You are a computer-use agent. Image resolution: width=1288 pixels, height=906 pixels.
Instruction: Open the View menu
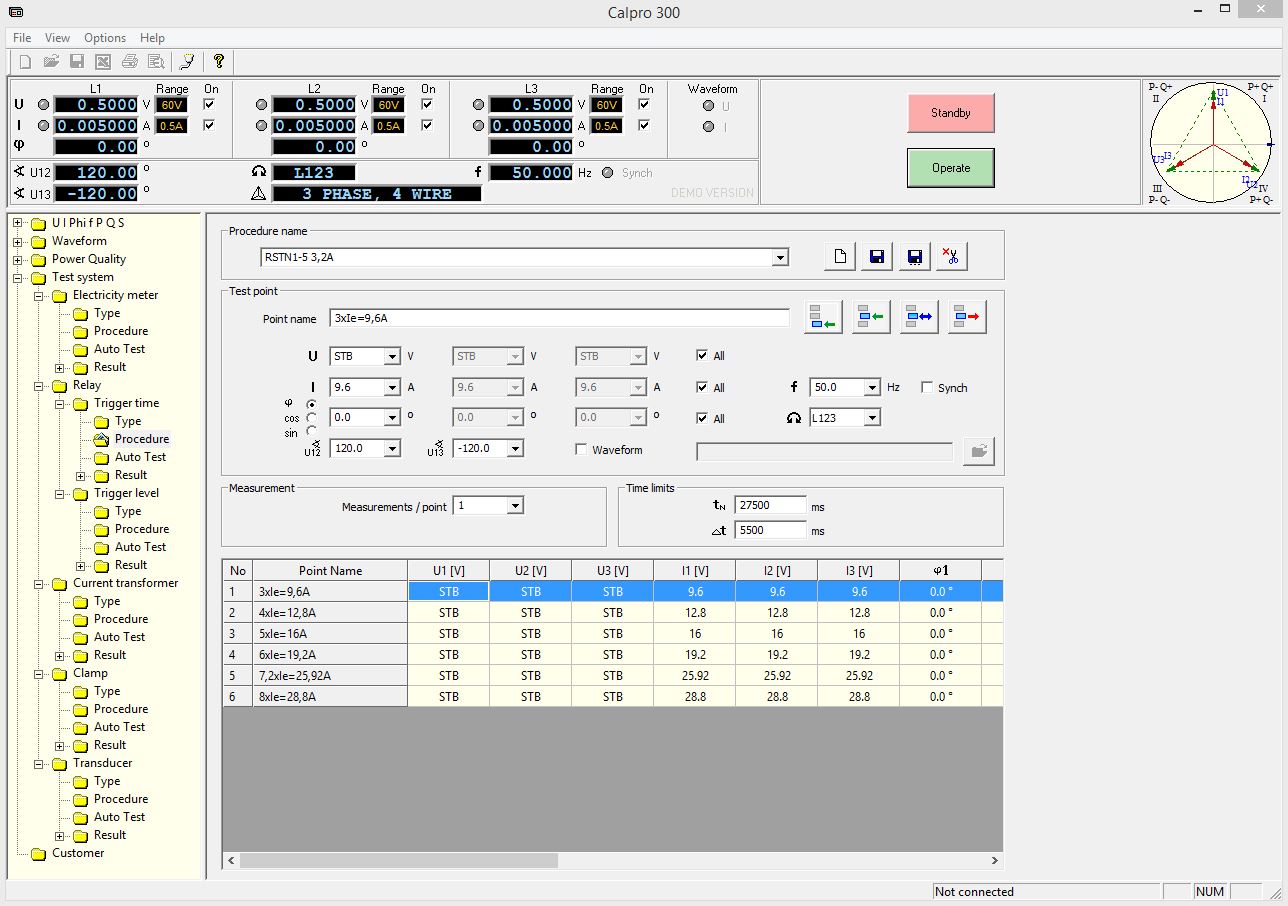(57, 38)
